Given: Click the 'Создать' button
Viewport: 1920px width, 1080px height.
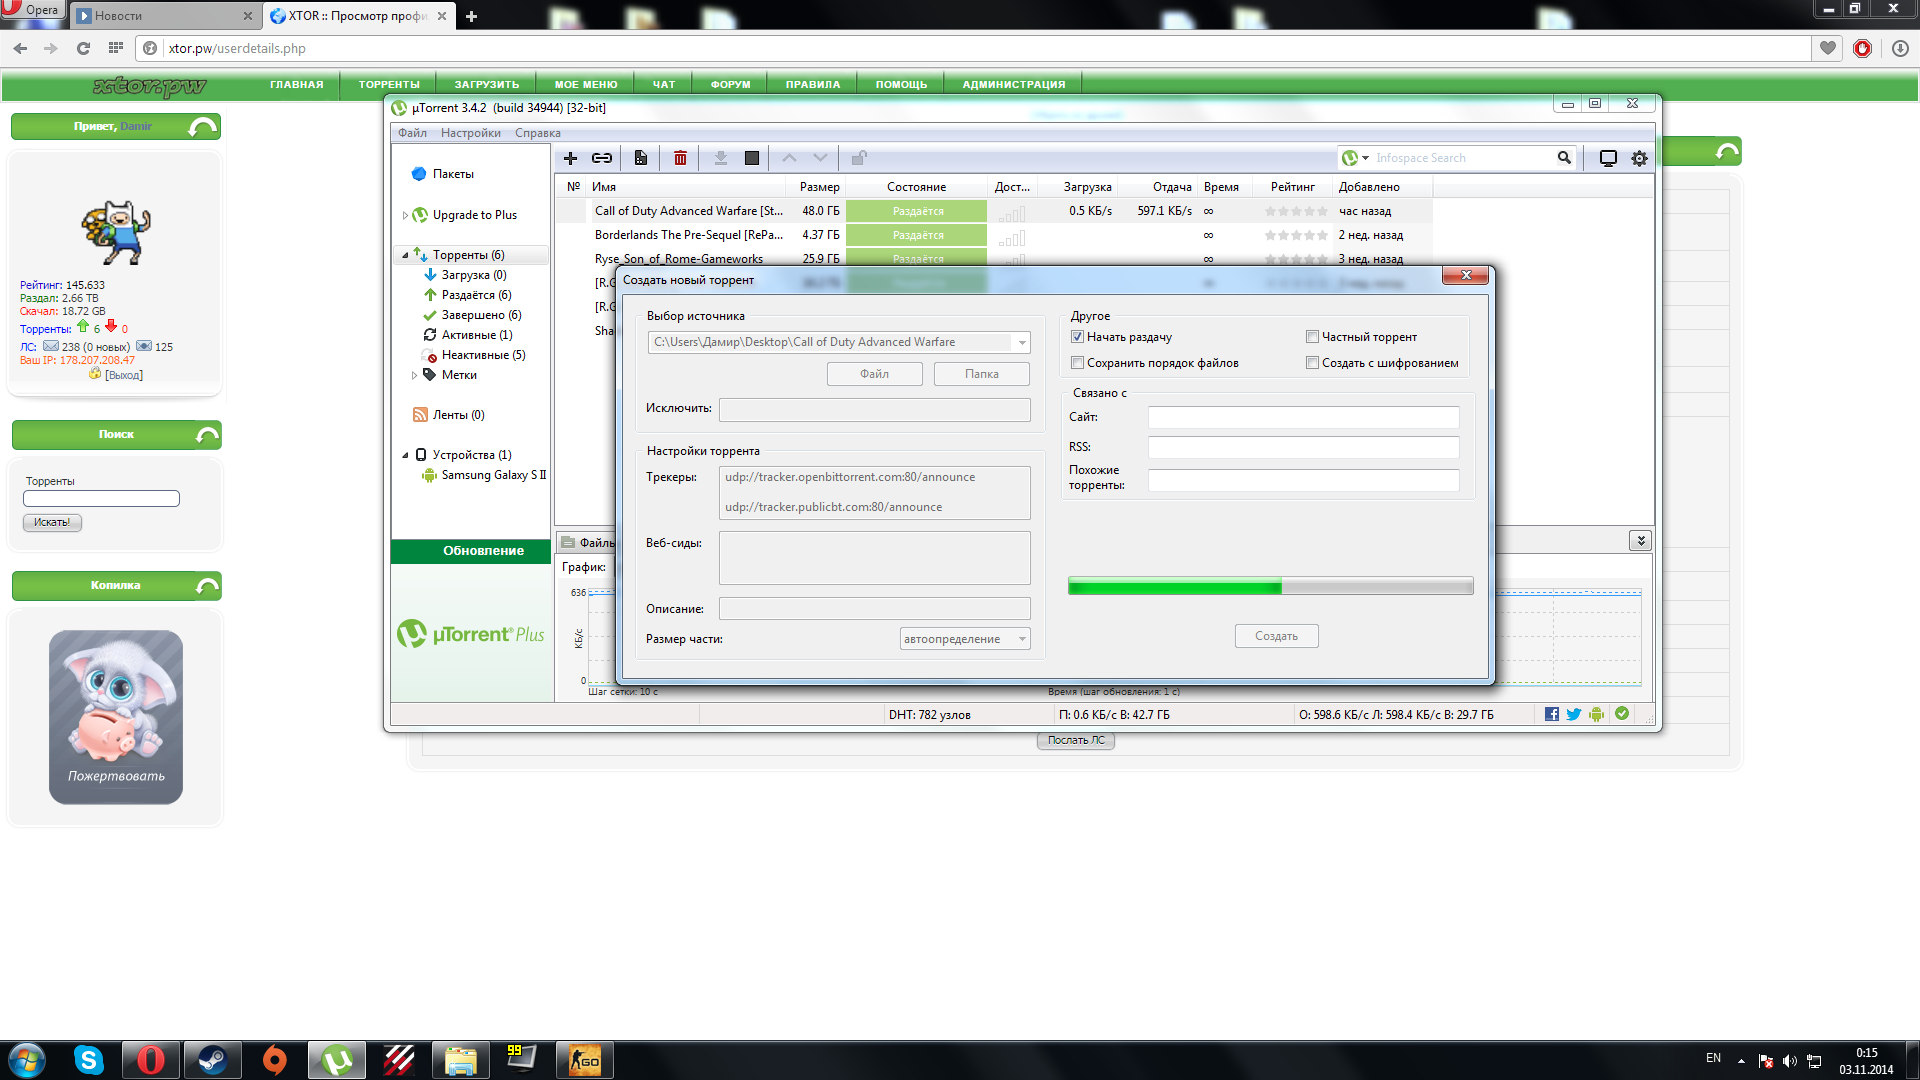Looking at the screenshot, I should 1276,636.
